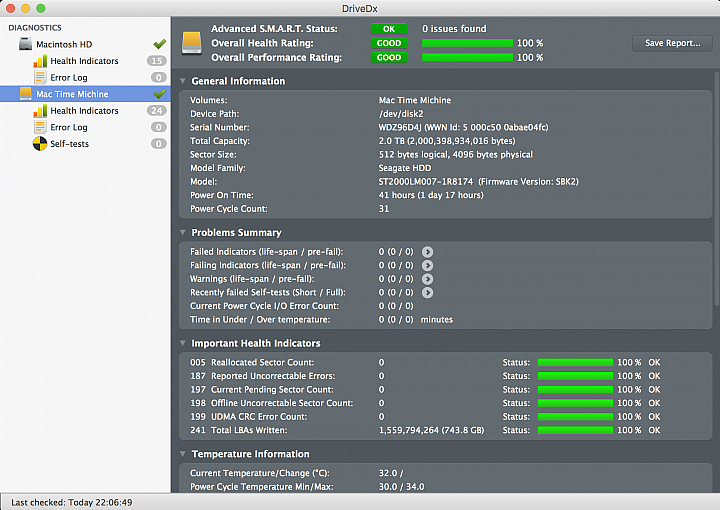The width and height of the screenshot is (720, 510).
Task: Click the 24 badge on Health Indicators
Action: click(157, 111)
